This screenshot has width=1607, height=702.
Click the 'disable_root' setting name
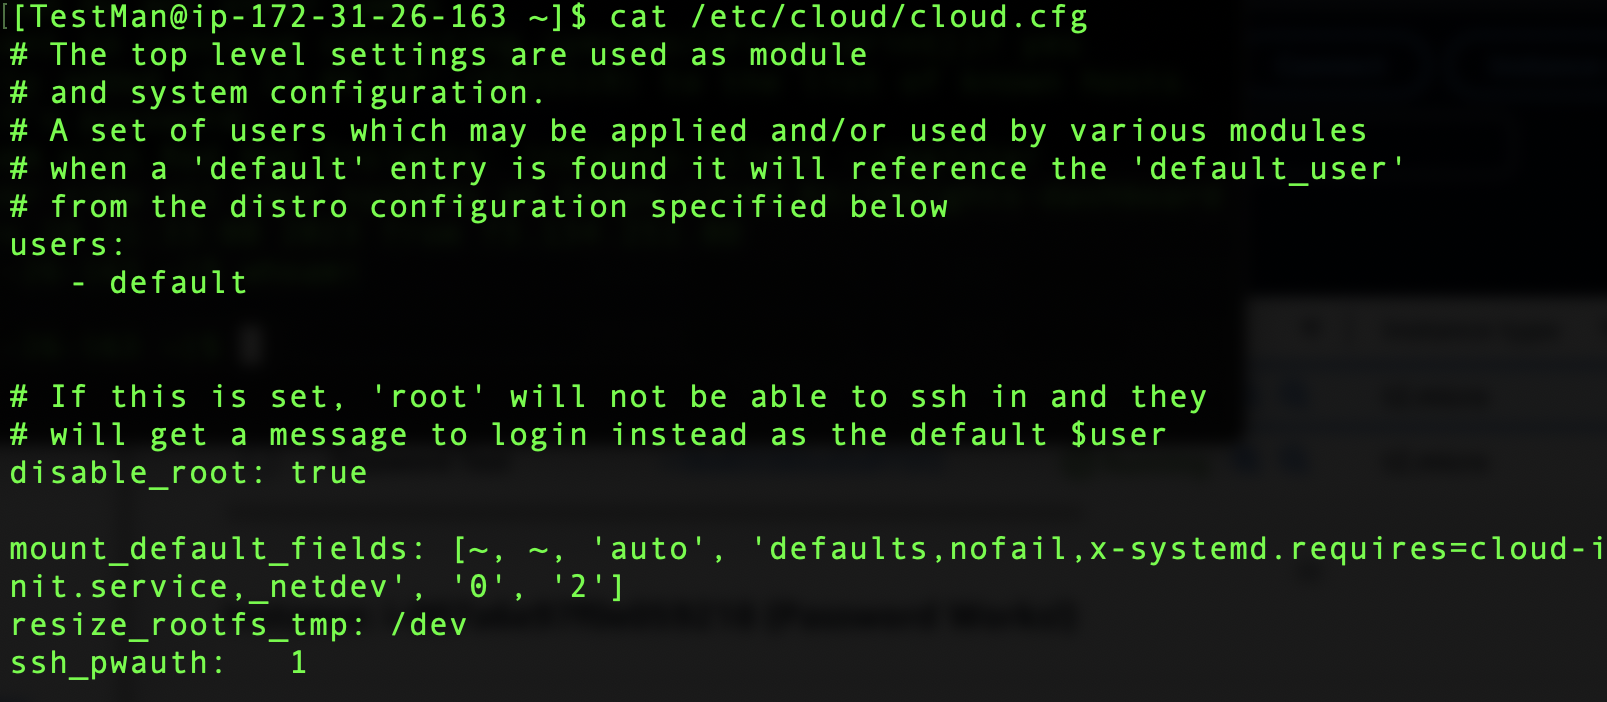click(129, 473)
